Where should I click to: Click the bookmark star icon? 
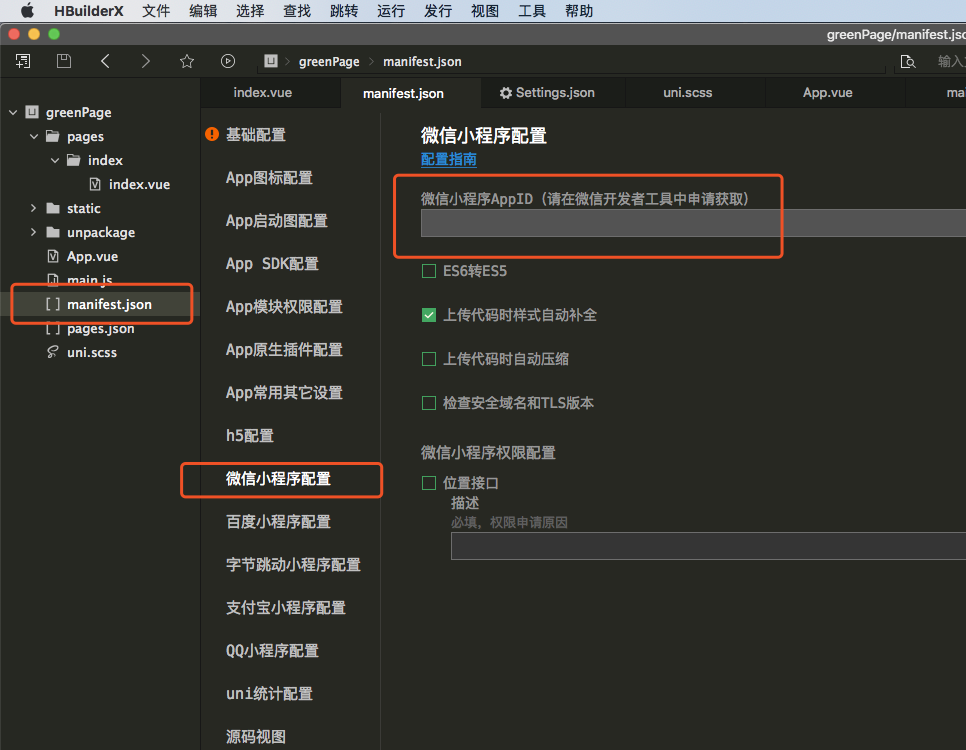click(187, 61)
